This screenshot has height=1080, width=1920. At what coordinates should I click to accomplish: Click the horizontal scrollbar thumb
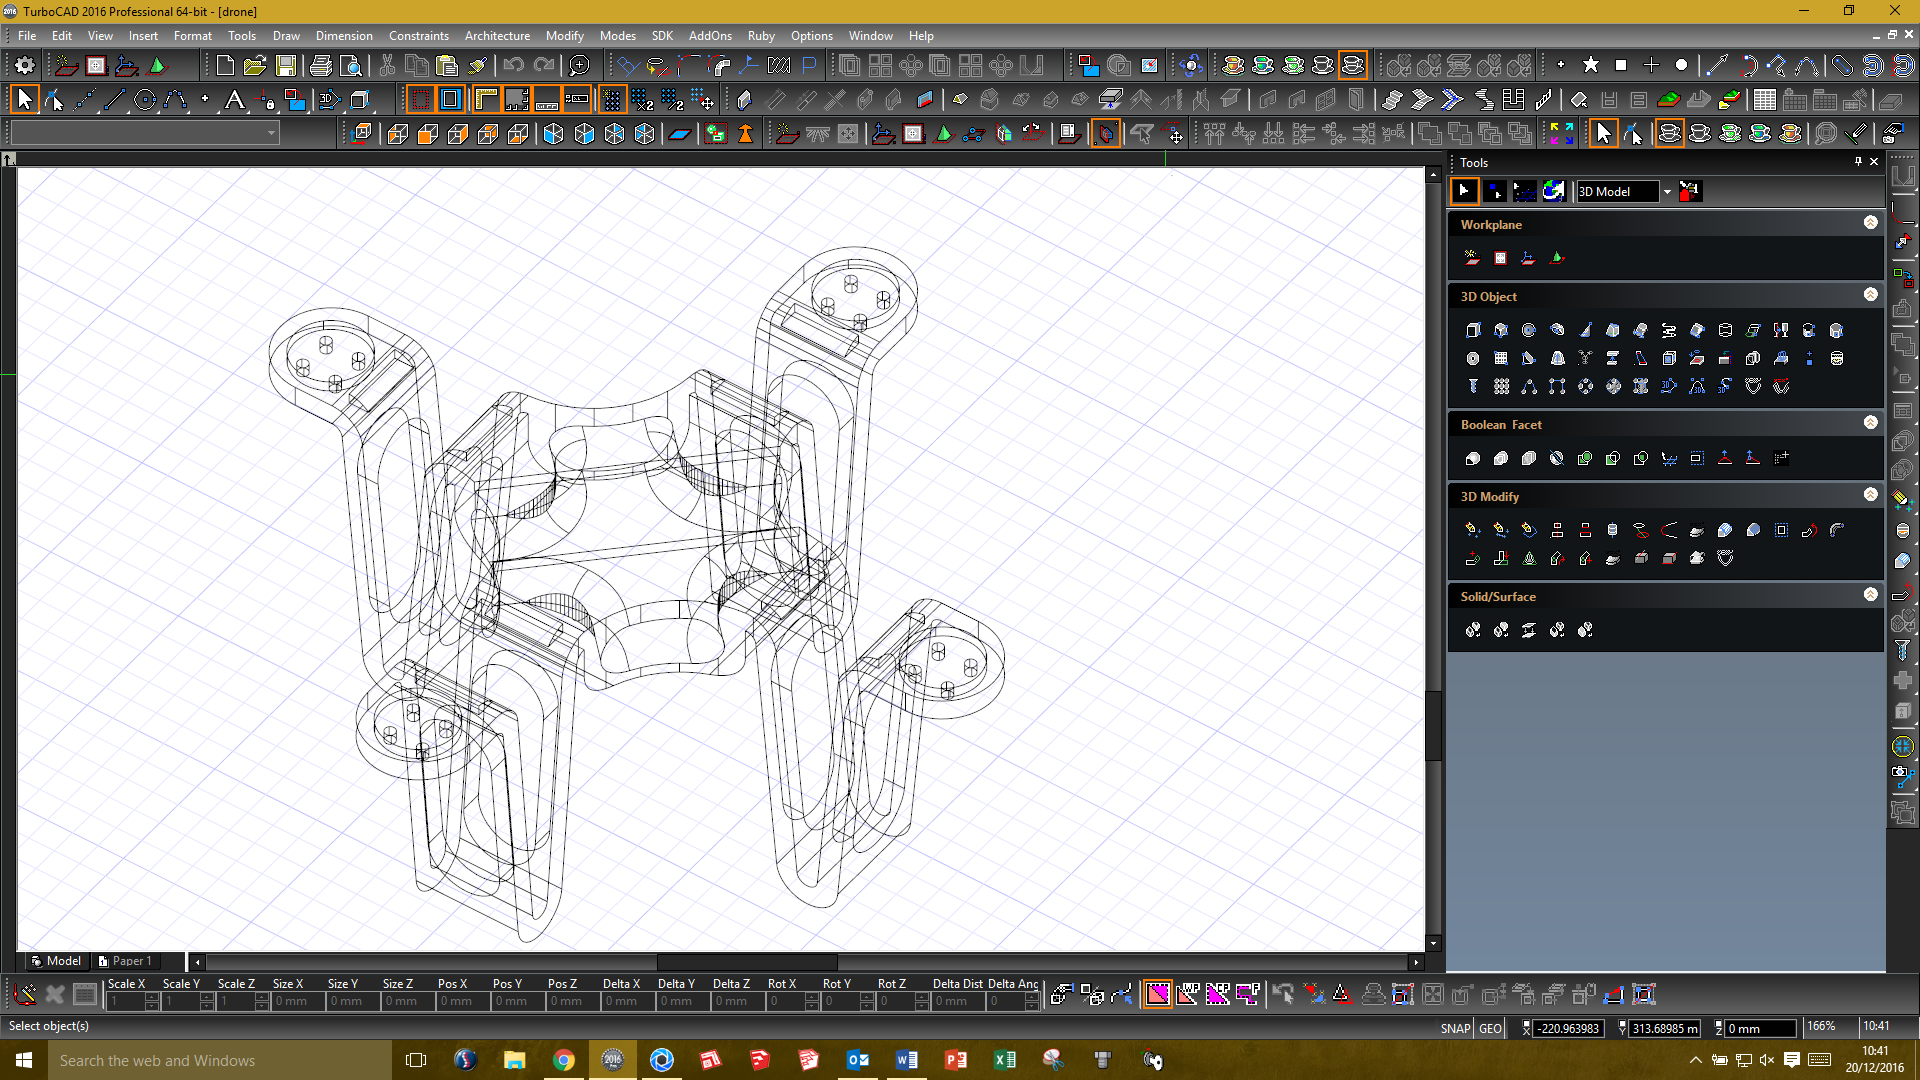[x=746, y=962]
